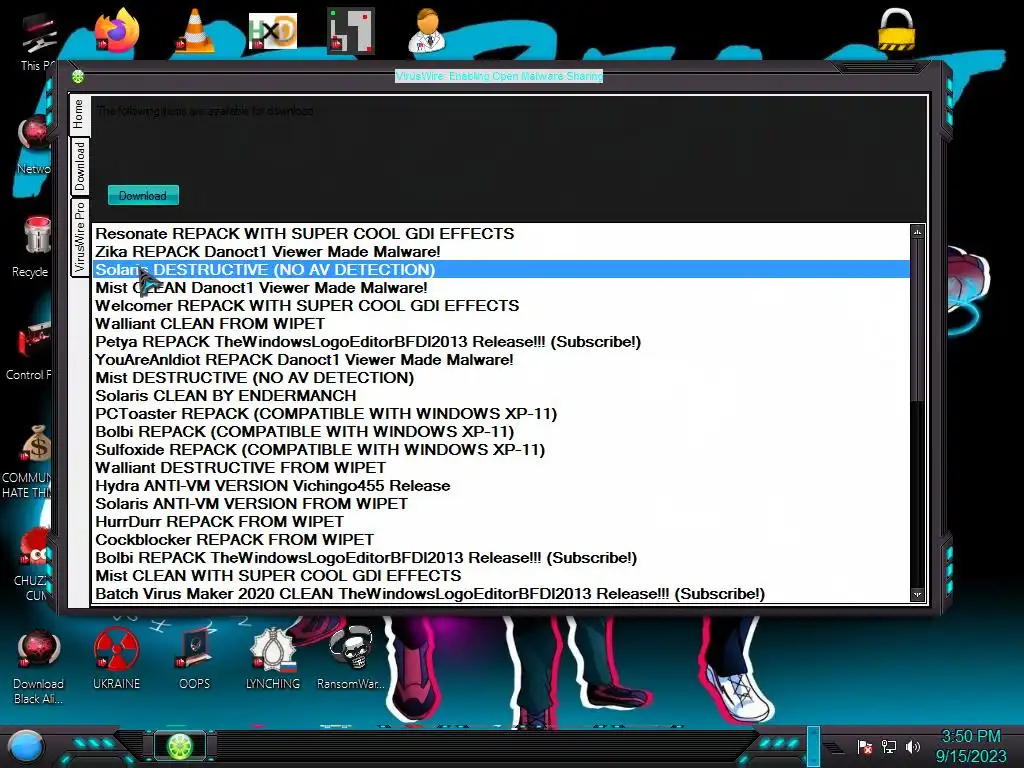1024x768 pixels.
Task: Select 'PCToaster REPACK (COMPATIBLE WITH WINDOWS XP-11)'
Action: coord(501,413)
